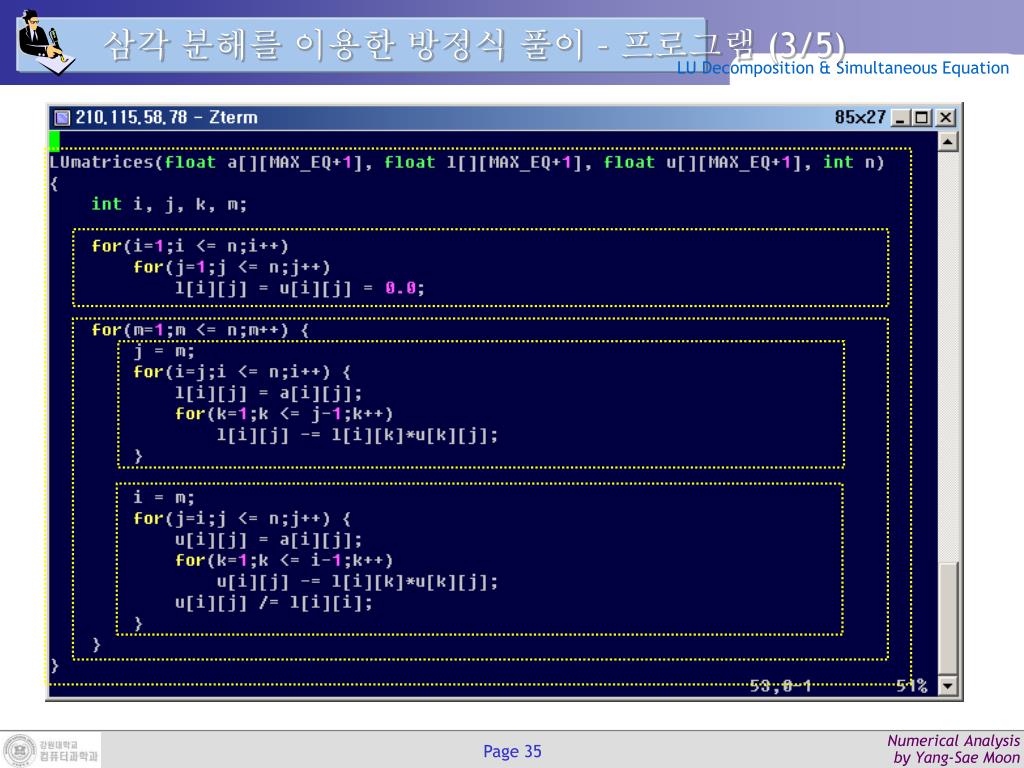Click the line 'for(k=1;k <= i-1;k++)'

[x=284, y=560]
